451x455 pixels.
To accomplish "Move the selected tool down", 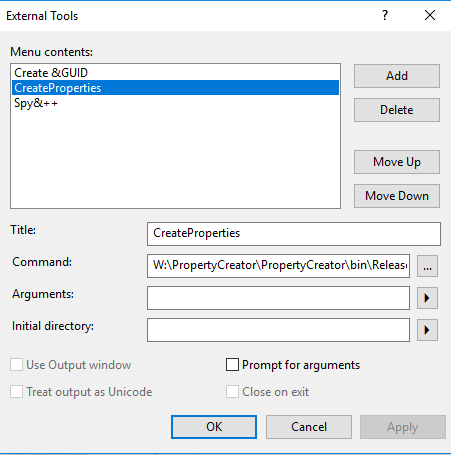I will click(397, 196).
